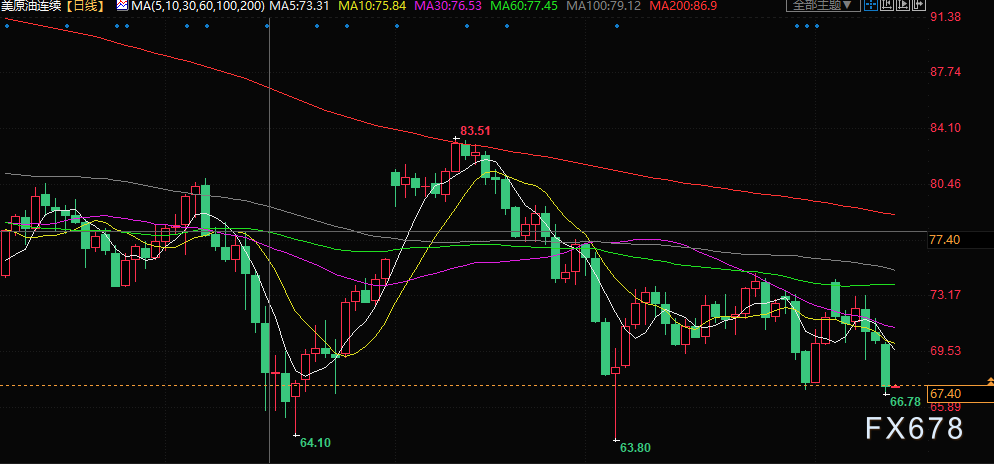Click 73.17 on the price axis
Viewport: 994px width, 464px height.
click(945, 295)
